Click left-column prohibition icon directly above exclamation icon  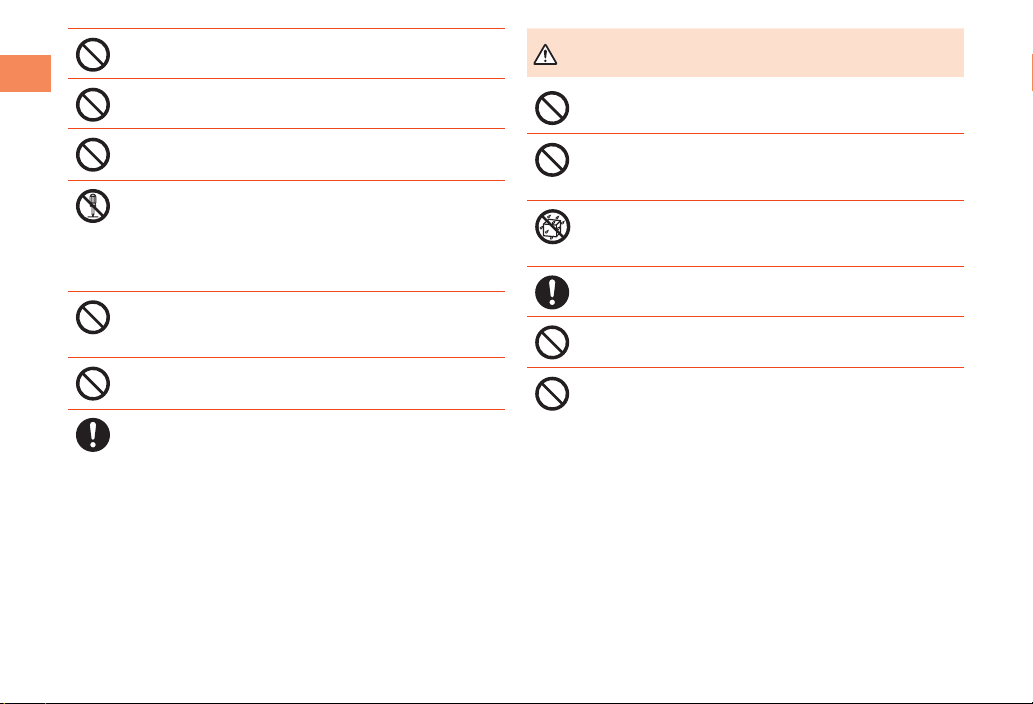92,384
